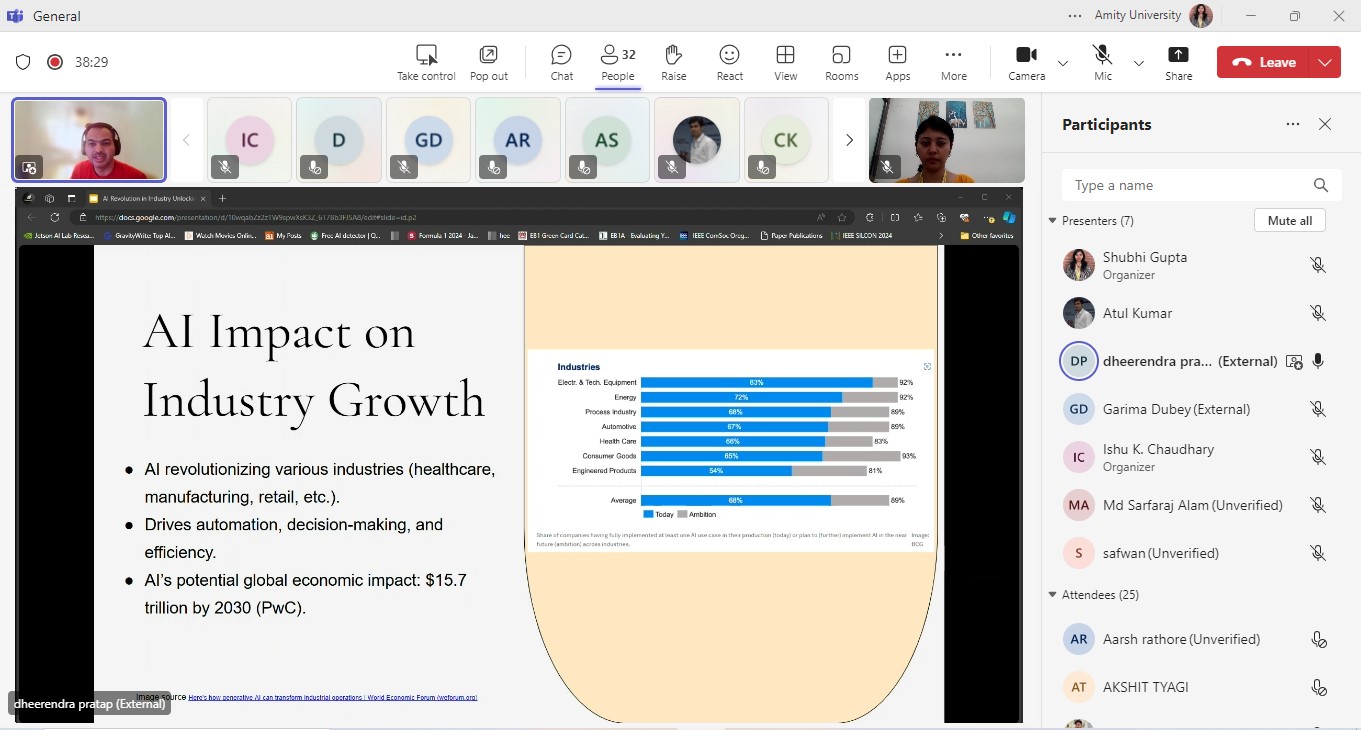1361x730 pixels.
Task: Raise your hand in the meeting
Action: coord(674,62)
